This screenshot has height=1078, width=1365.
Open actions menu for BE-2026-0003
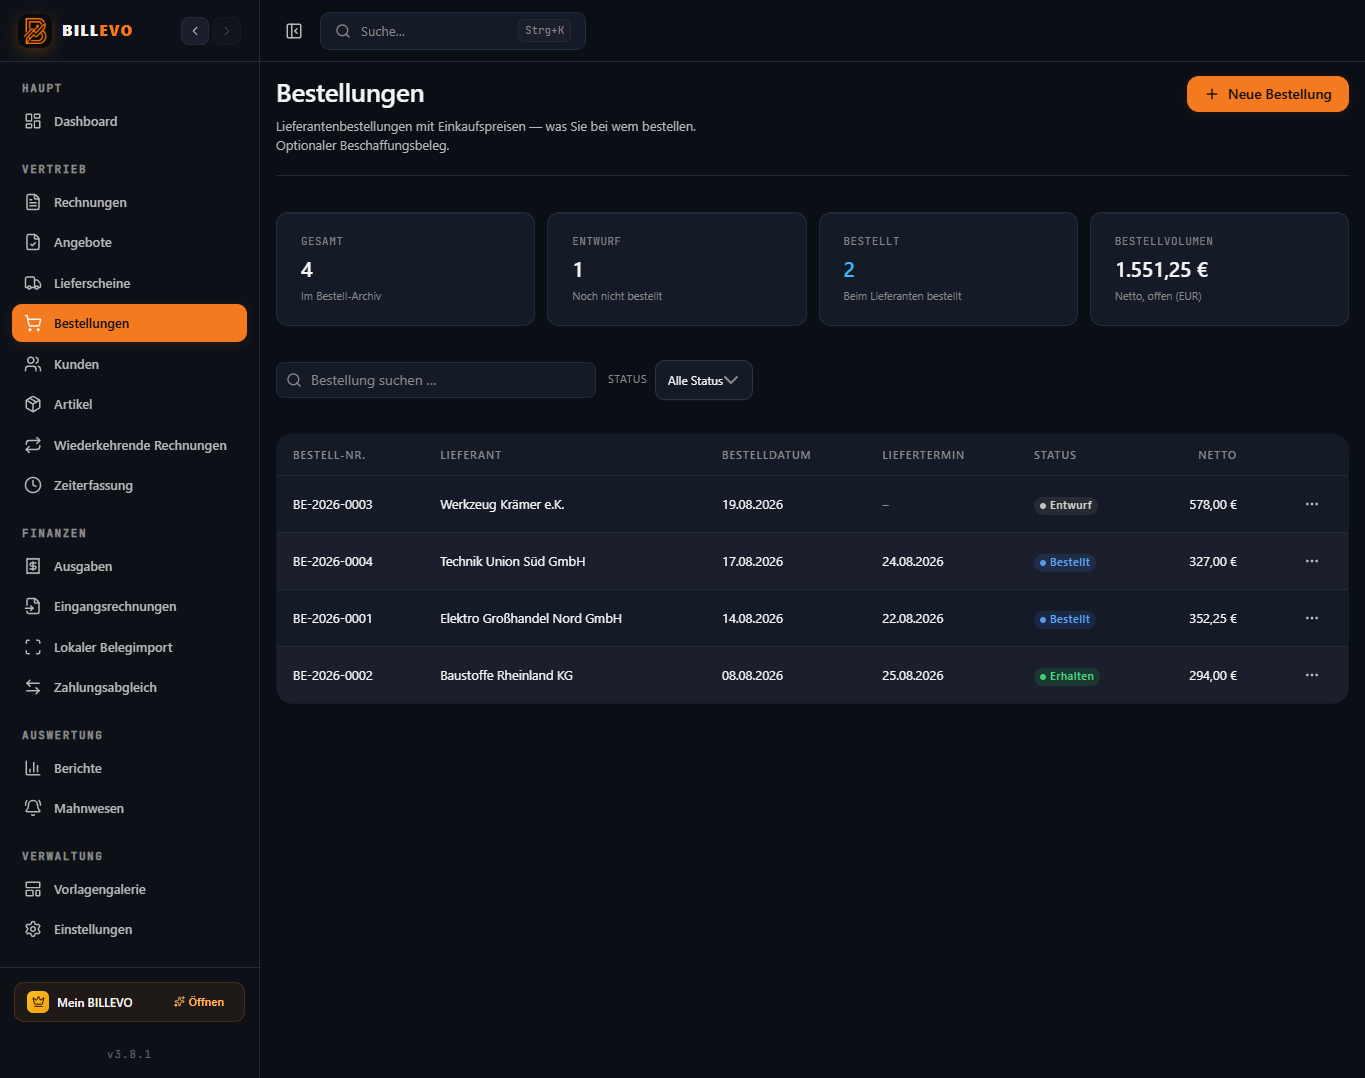click(x=1312, y=504)
